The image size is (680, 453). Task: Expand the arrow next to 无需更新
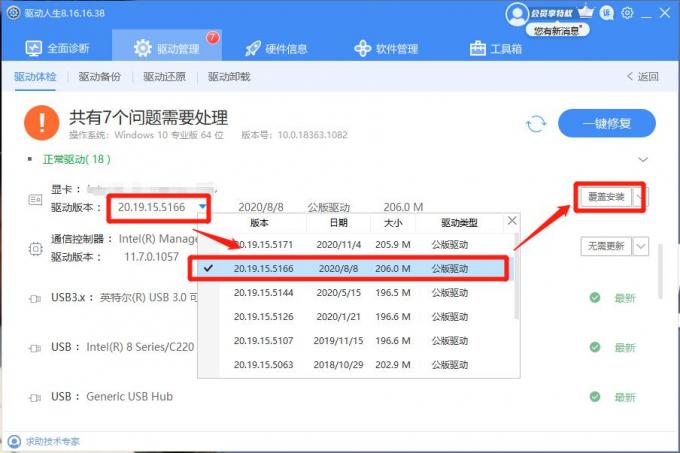pos(641,246)
